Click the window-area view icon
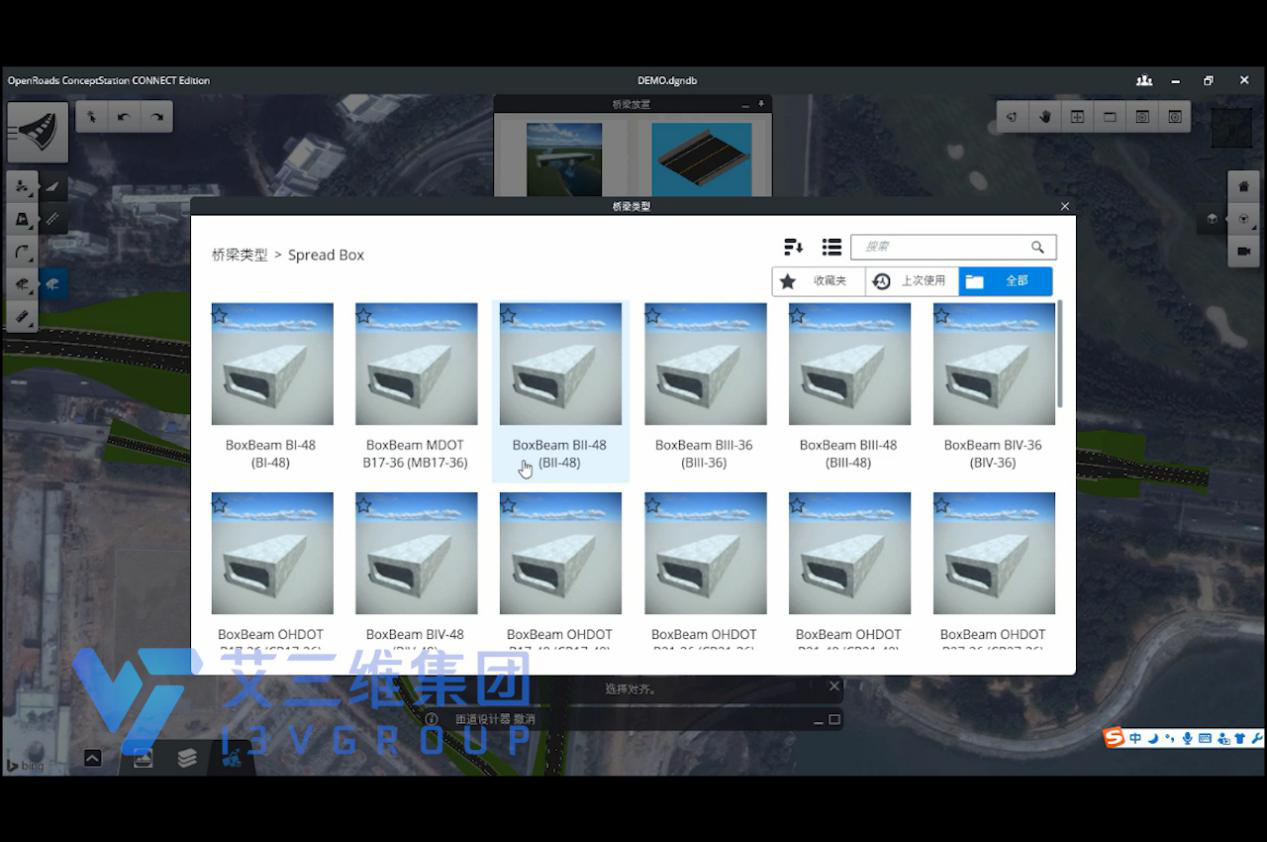Screen dimensions: 1267x842 [x=1110, y=117]
